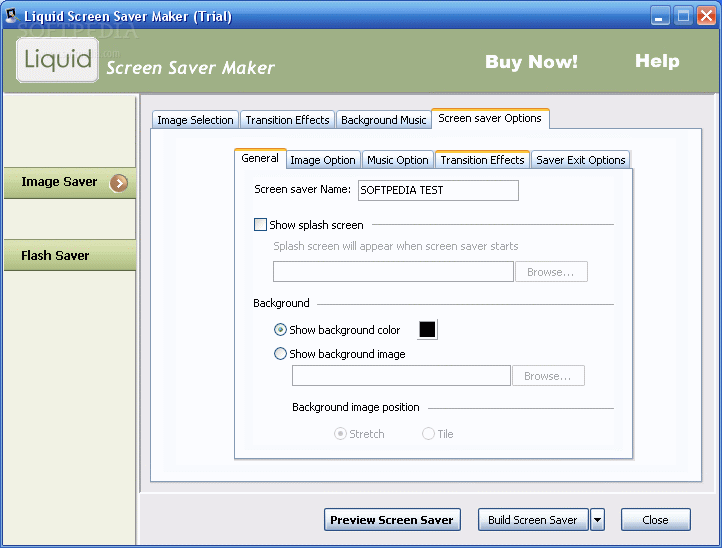Click Build Screen Saver button
Screen dimensions: 722x548
533,520
